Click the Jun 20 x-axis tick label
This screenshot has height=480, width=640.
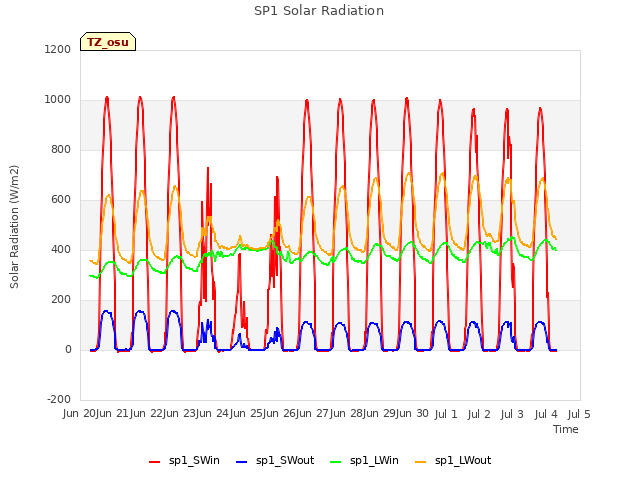click(x=79, y=414)
